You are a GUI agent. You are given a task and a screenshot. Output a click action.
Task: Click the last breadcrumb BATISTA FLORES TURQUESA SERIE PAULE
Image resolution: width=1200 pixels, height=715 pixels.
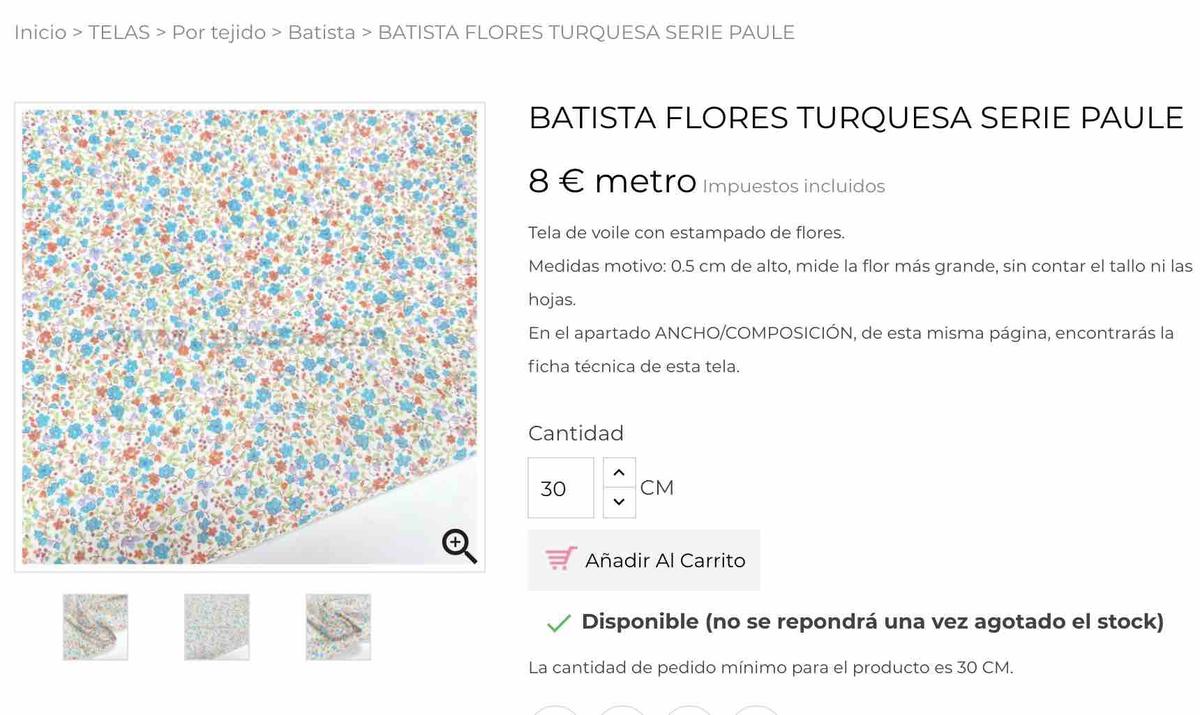click(586, 32)
